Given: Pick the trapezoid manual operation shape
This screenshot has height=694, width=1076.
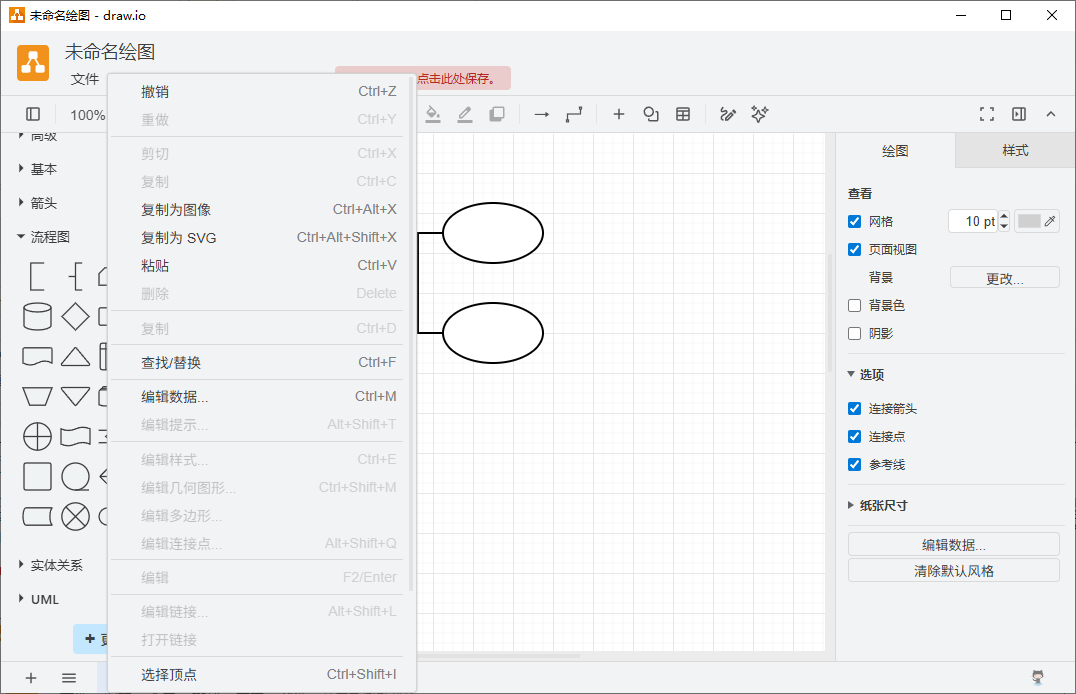Looking at the screenshot, I should [x=37, y=396].
